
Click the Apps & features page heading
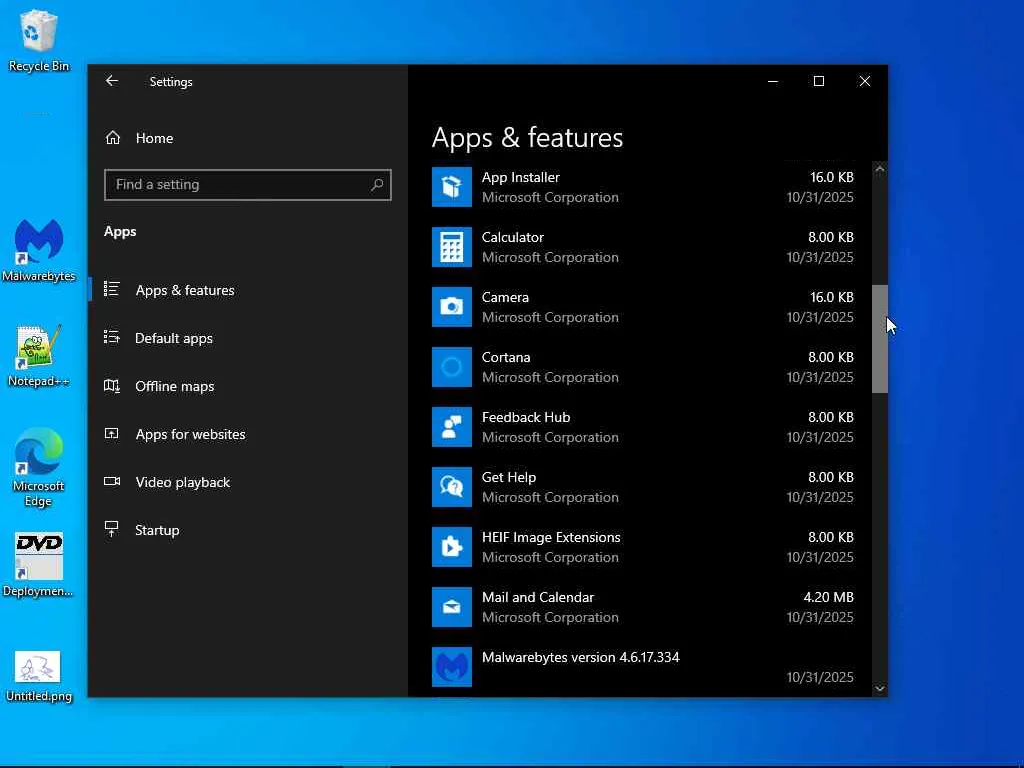point(527,138)
